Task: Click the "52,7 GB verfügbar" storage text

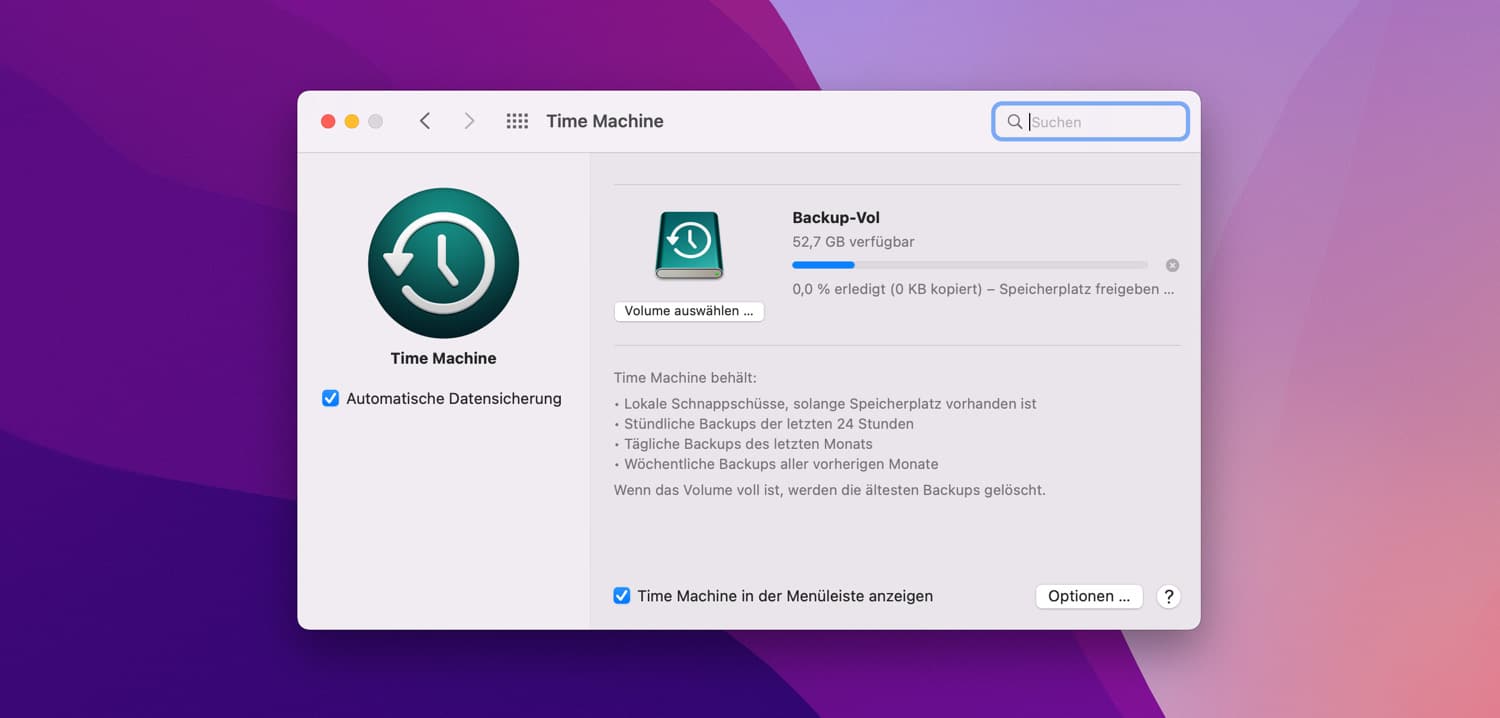Action: coord(853,242)
